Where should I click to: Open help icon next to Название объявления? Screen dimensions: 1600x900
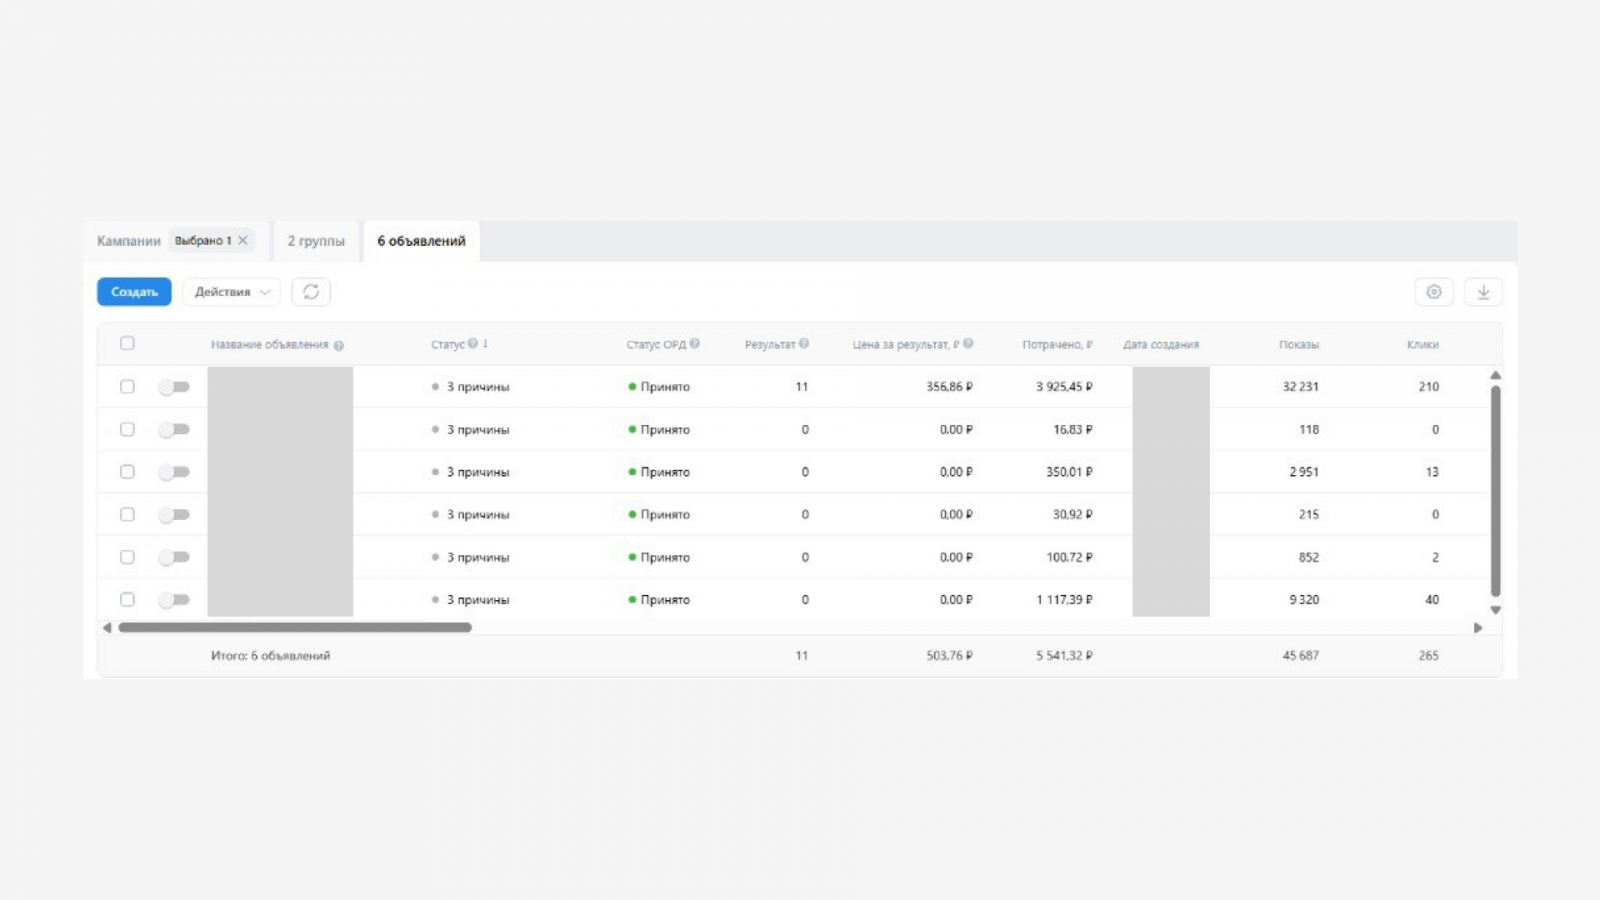[x=338, y=346]
